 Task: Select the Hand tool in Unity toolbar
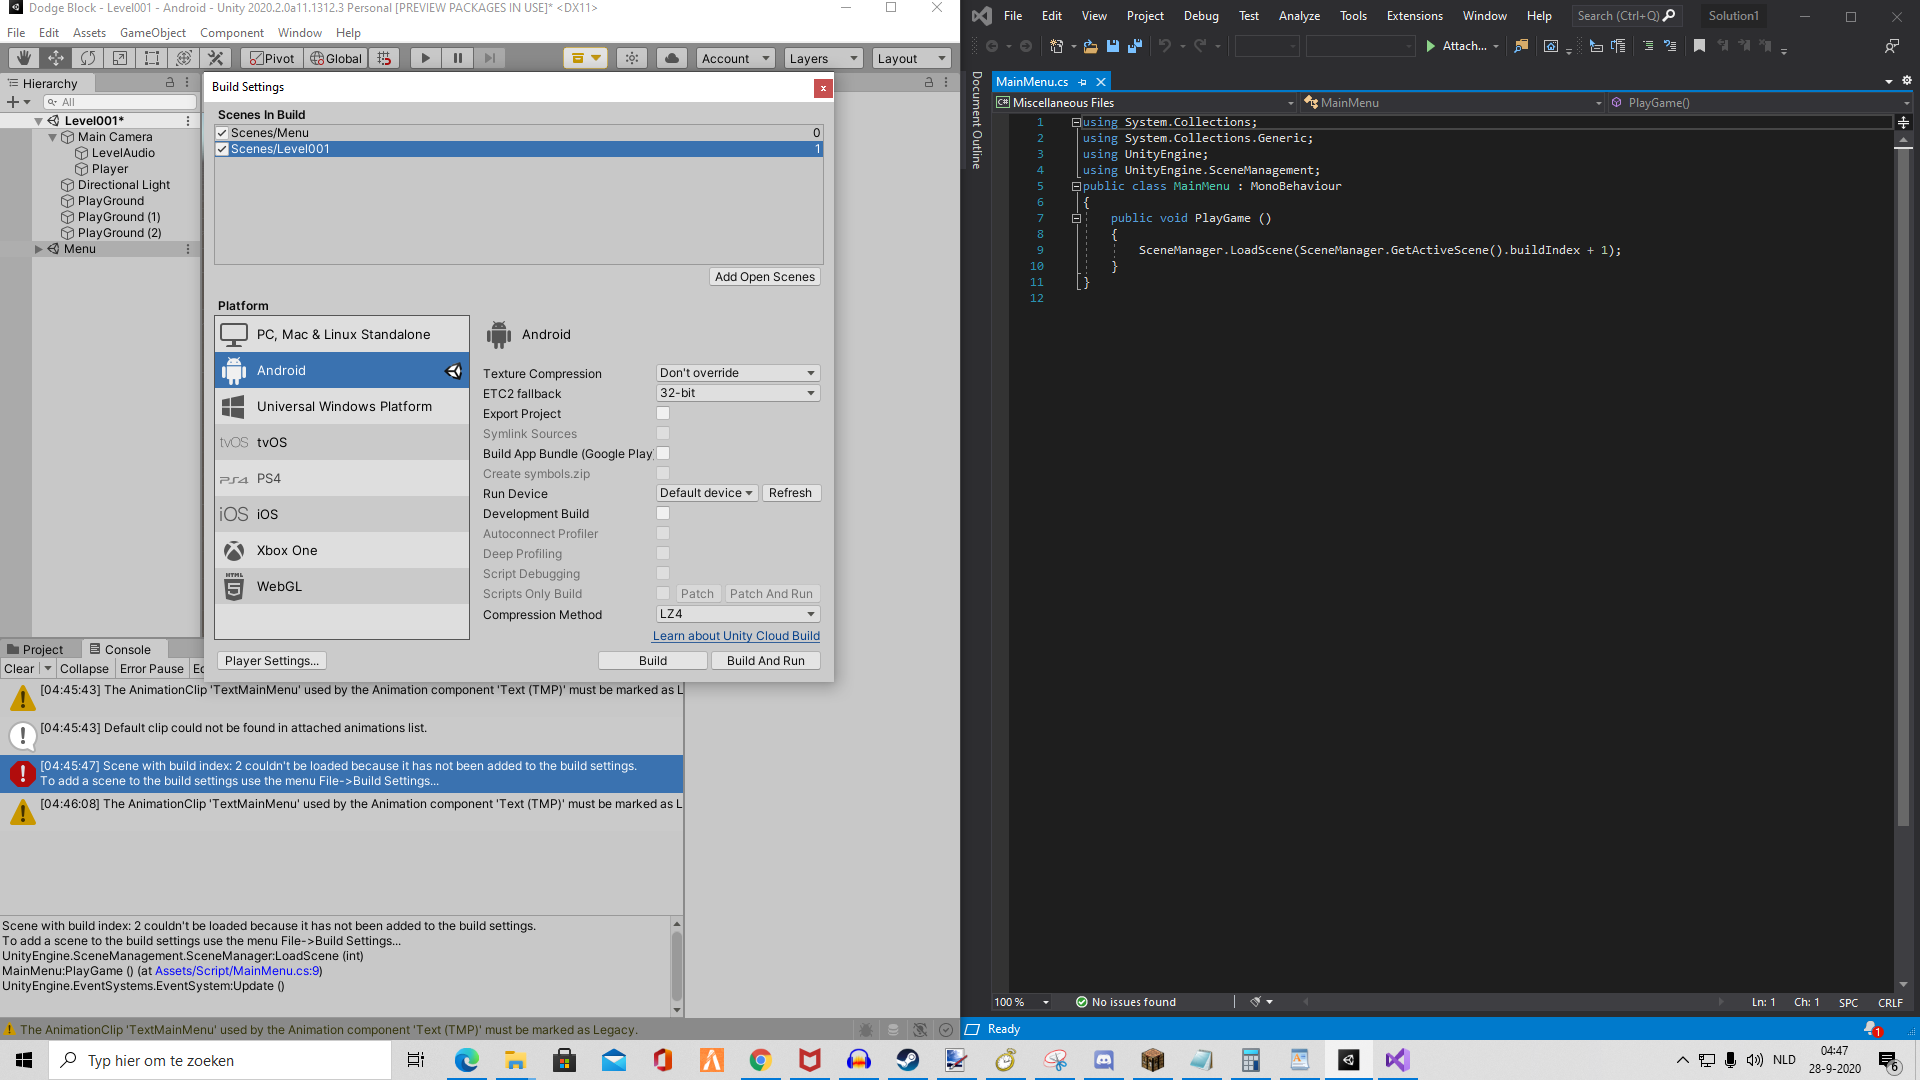pyautogui.click(x=24, y=58)
